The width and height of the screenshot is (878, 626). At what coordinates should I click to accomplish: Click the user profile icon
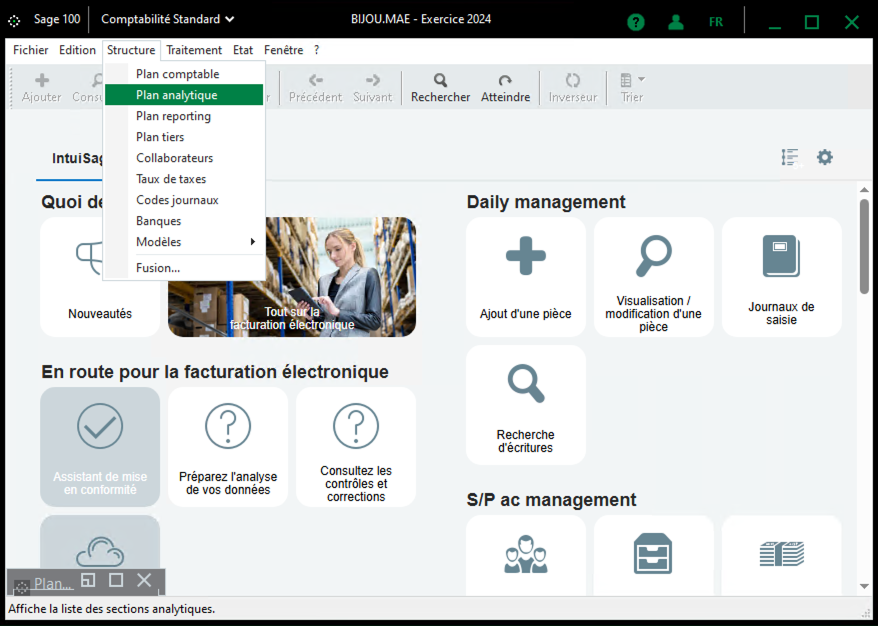677,21
